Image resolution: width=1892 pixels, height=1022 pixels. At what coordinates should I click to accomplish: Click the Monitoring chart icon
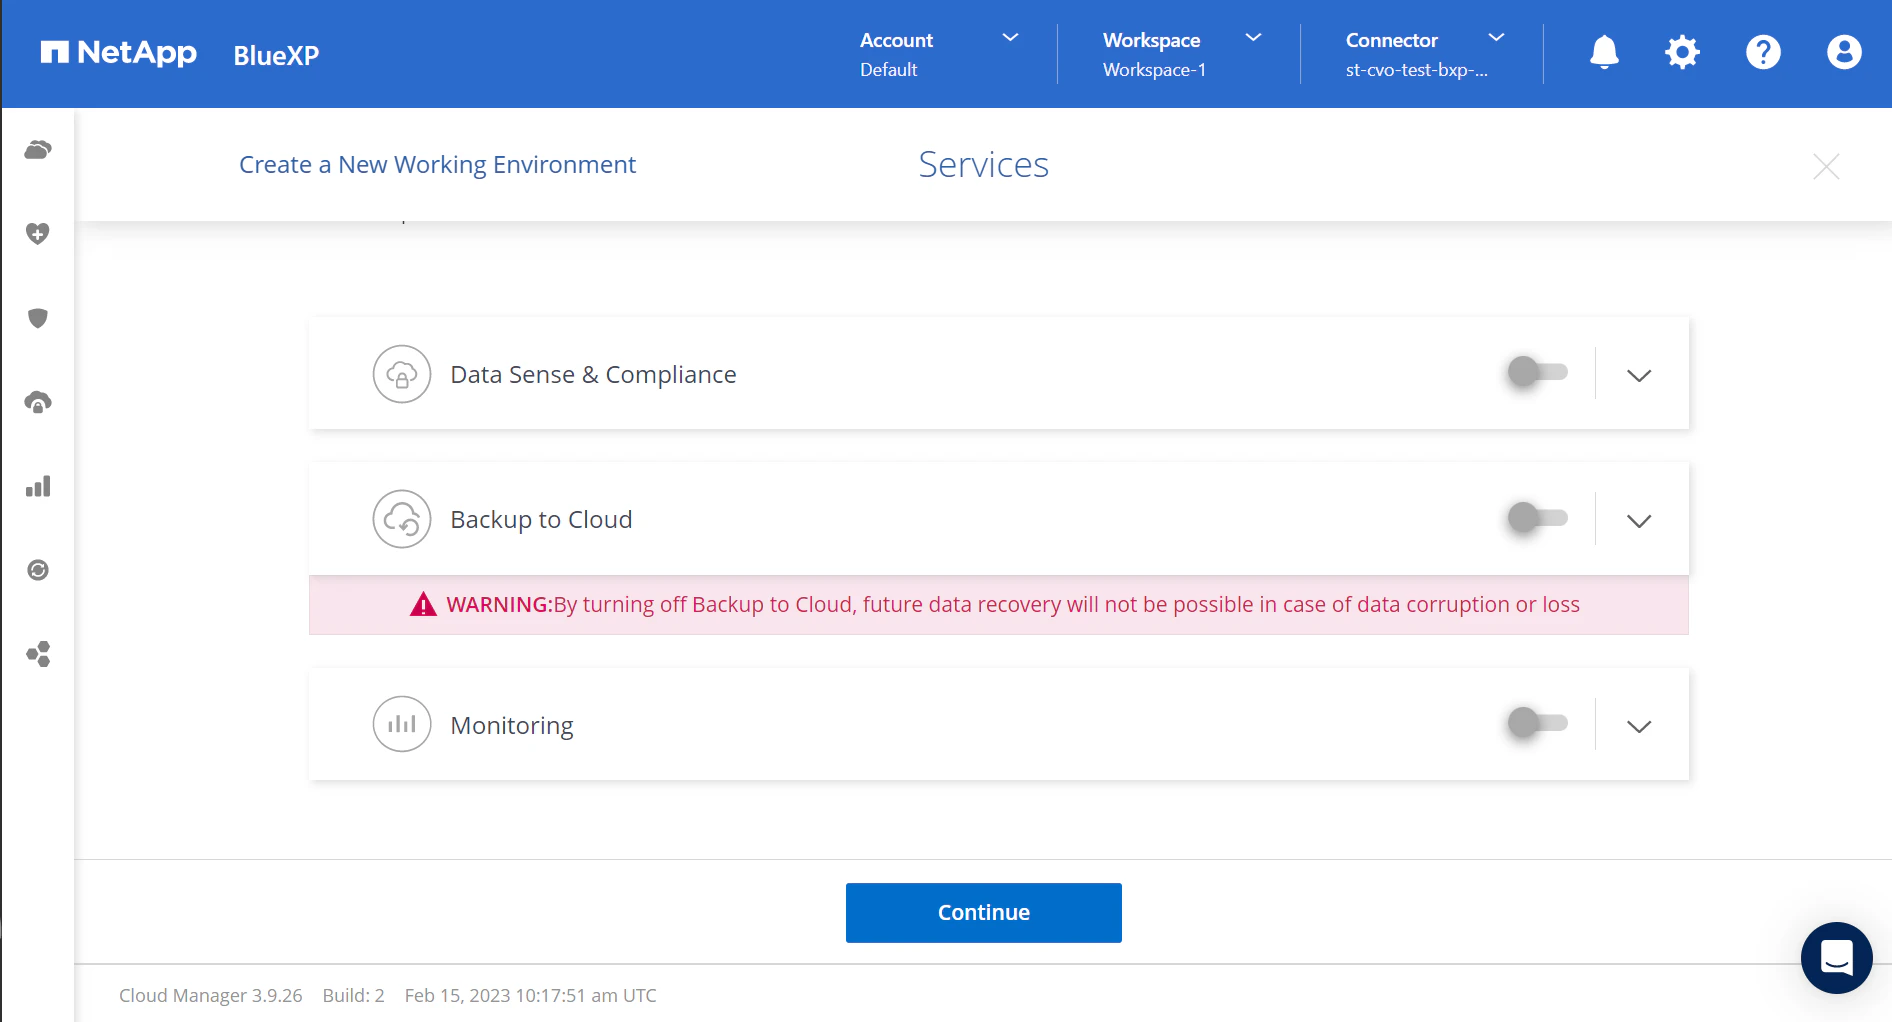[402, 724]
